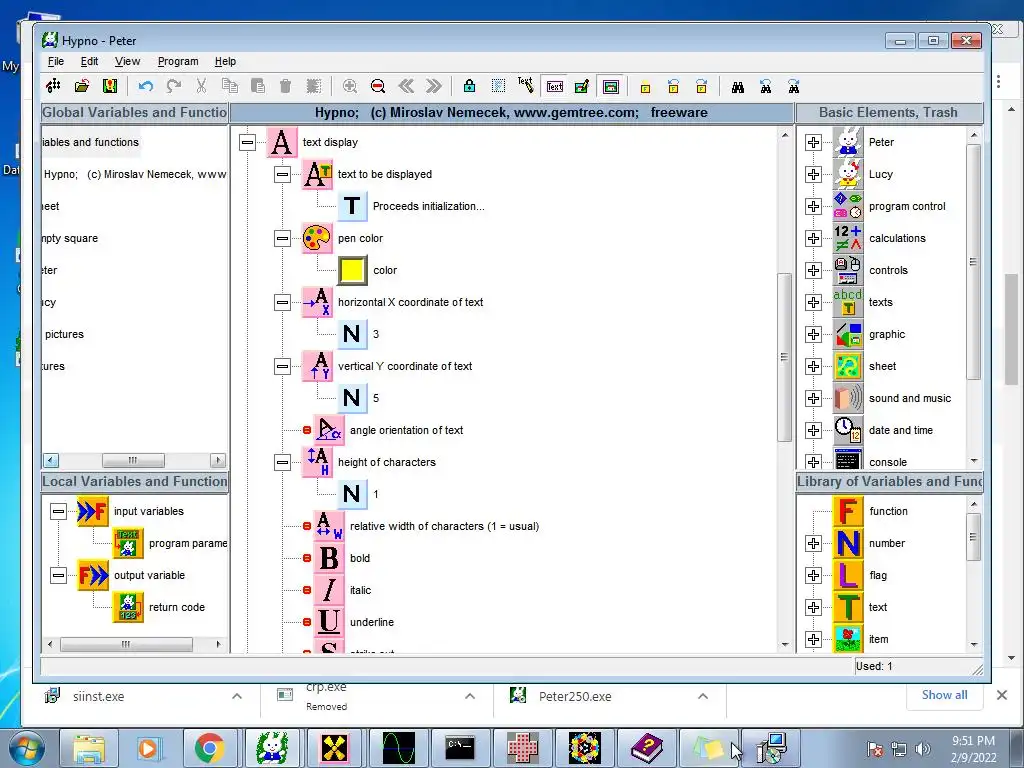Click Show all downloads button
The image size is (1024, 768).
pyautogui.click(x=944, y=695)
